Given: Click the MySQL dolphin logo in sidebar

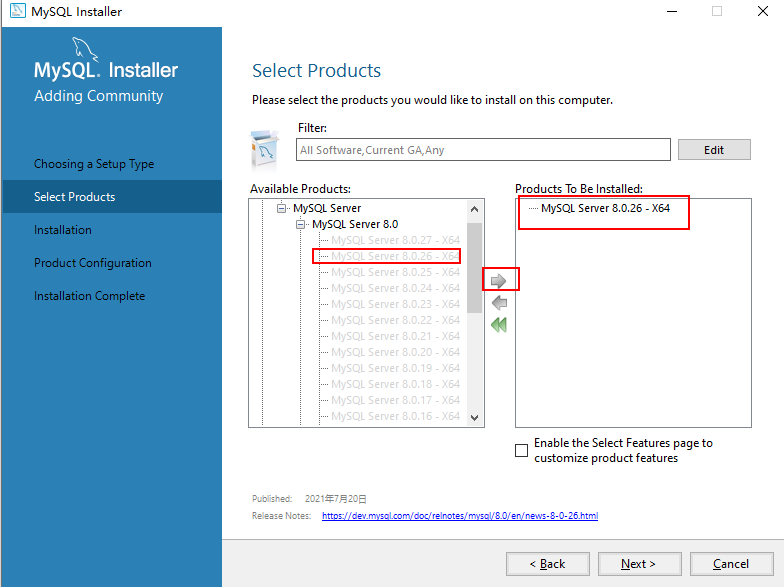Looking at the screenshot, I should [x=86, y=49].
